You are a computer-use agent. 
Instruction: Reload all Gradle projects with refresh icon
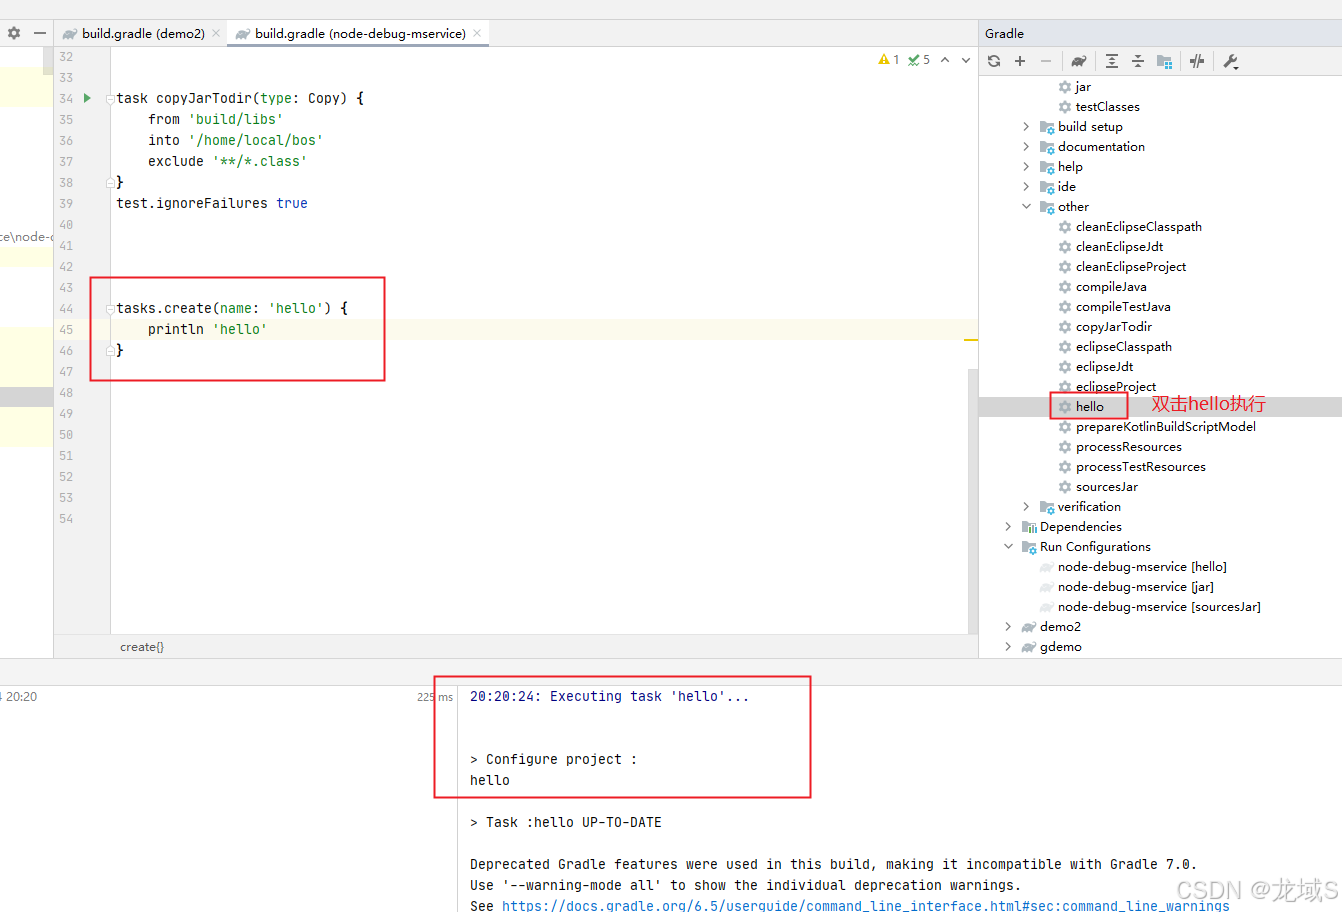pos(993,61)
